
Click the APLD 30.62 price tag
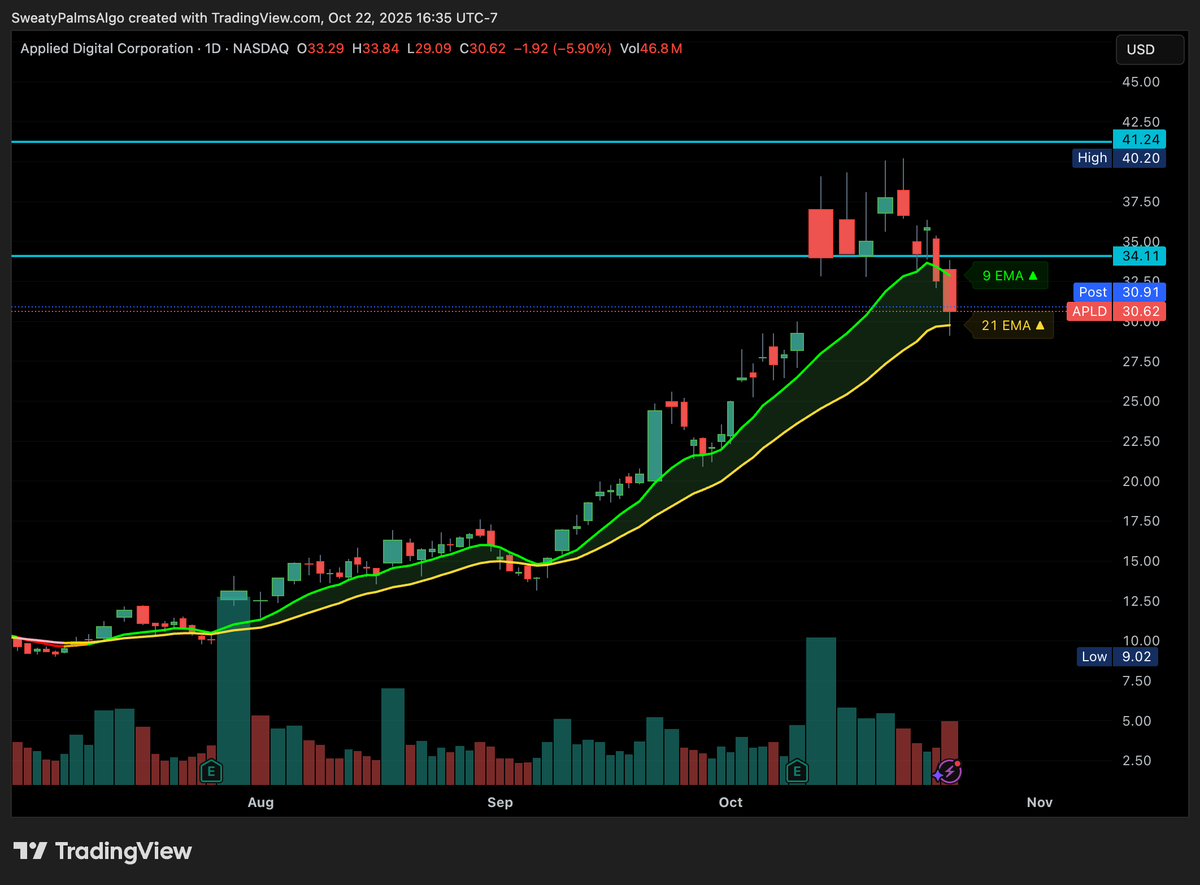tap(1116, 311)
